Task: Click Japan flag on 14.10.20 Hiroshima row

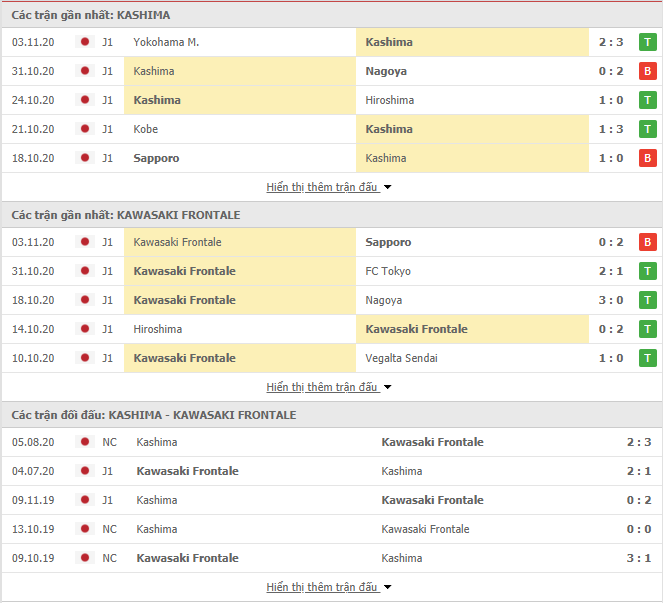Action: pyautogui.click(x=85, y=329)
